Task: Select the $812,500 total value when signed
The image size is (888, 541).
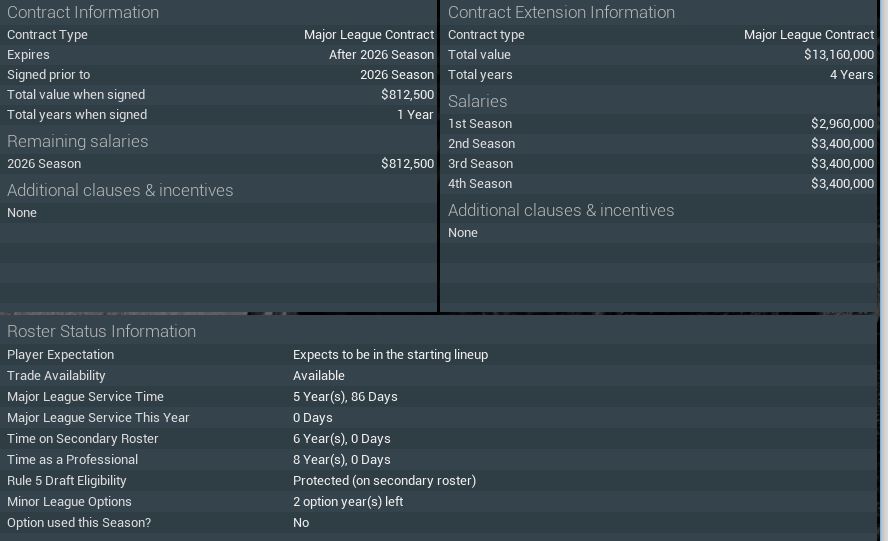Action: pyautogui.click(x=407, y=94)
